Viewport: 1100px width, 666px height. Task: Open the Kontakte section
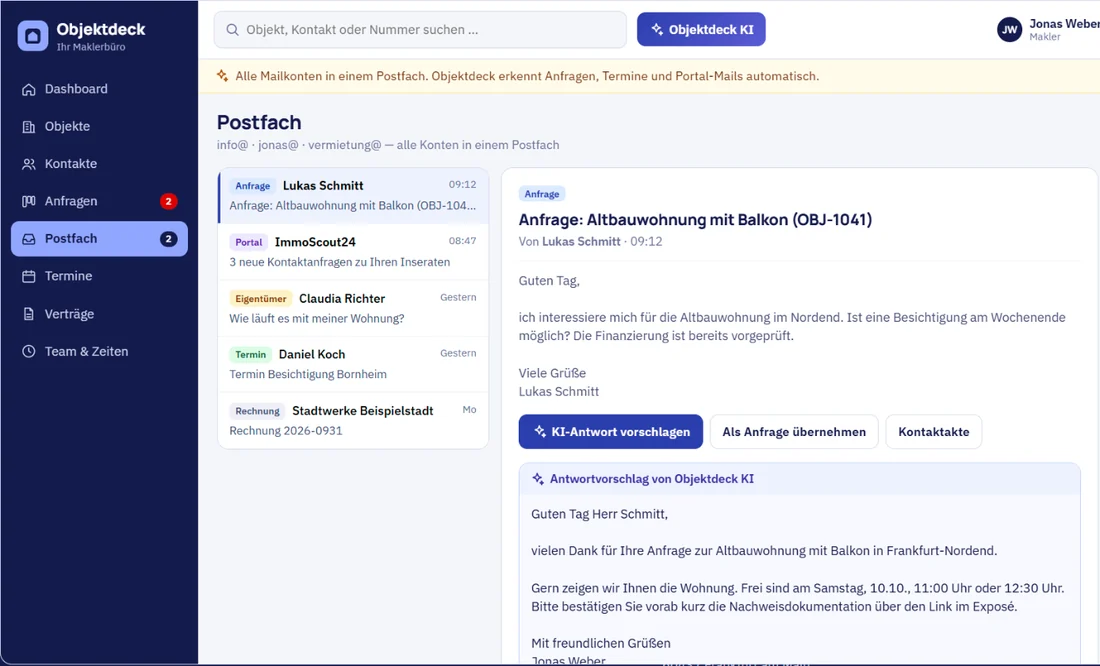100,164
